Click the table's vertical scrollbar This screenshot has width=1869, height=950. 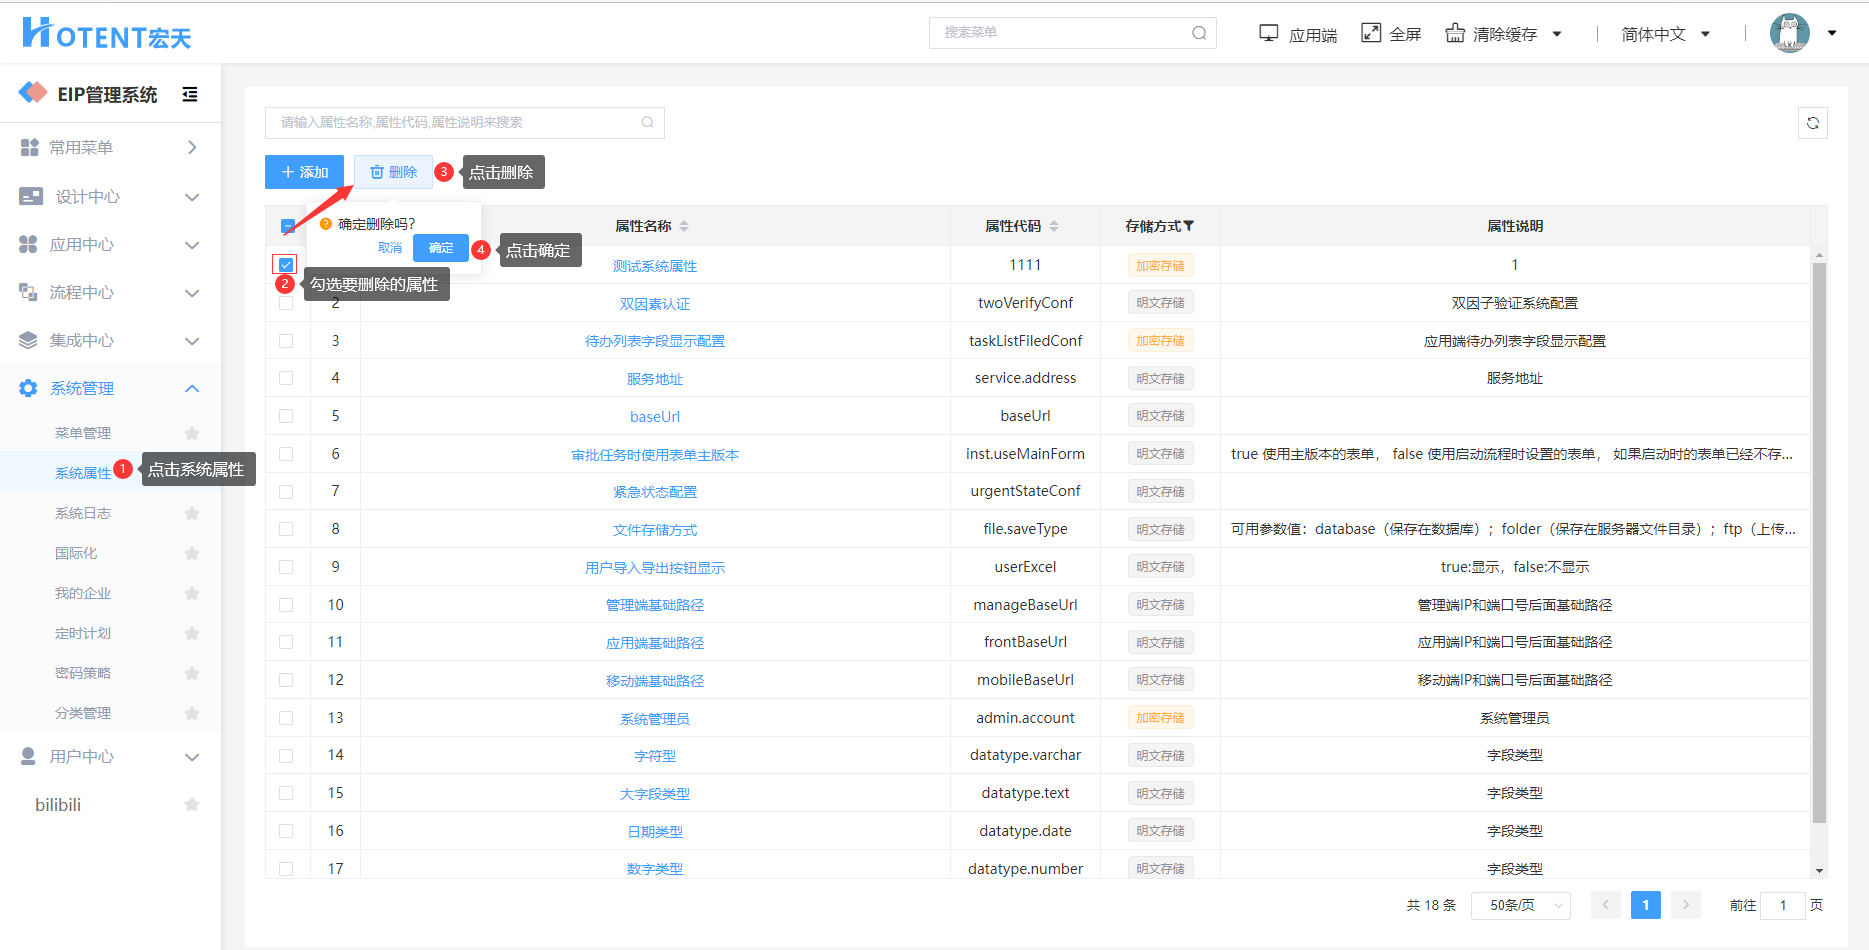pos(1819,540)
